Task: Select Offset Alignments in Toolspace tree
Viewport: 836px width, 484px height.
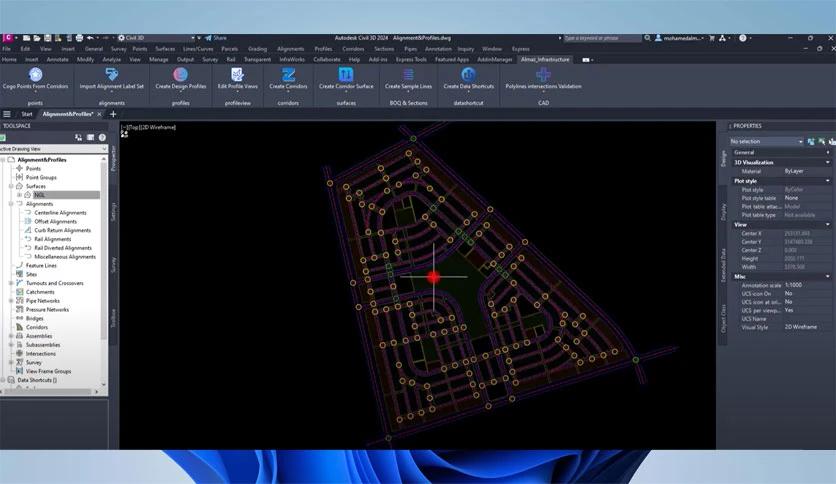Action: 55,221
